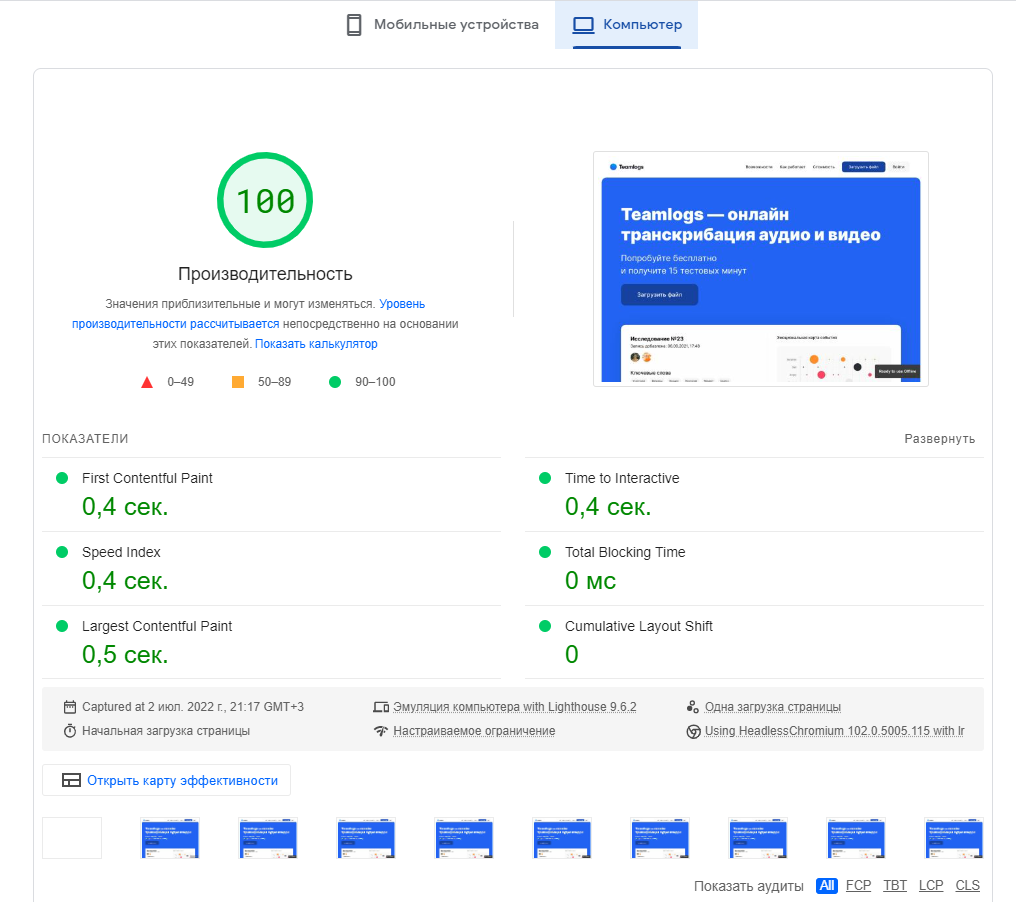1016x902 pixels.
Task: Click the mobile phone icon
Action: pyautogui.click(x=354, y=25)
